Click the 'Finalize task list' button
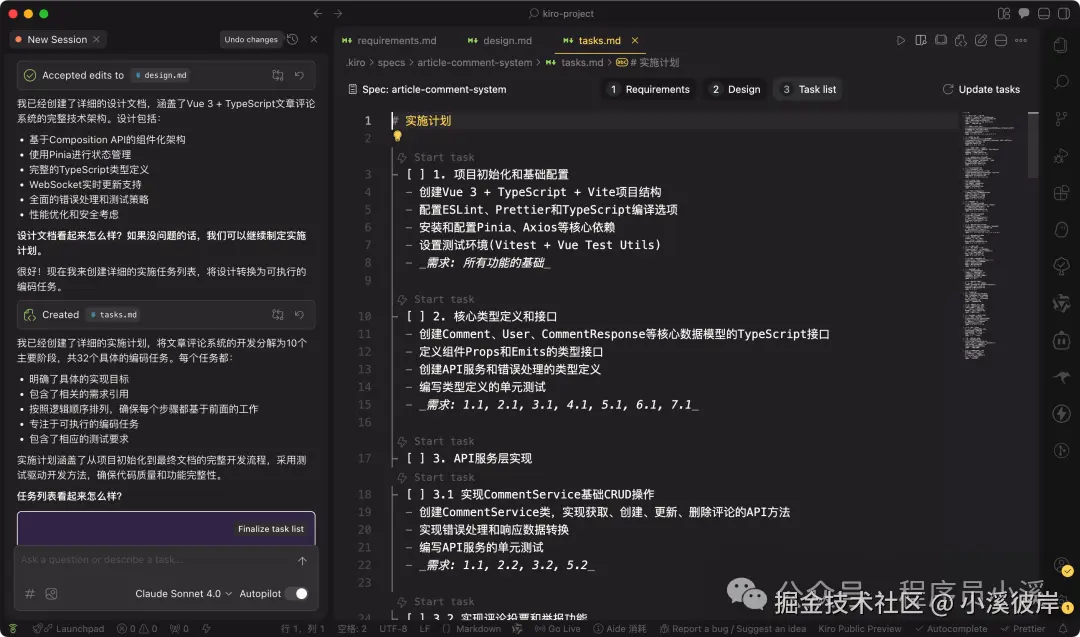Viewport: 1080px width, 637px height. point(272,529)
